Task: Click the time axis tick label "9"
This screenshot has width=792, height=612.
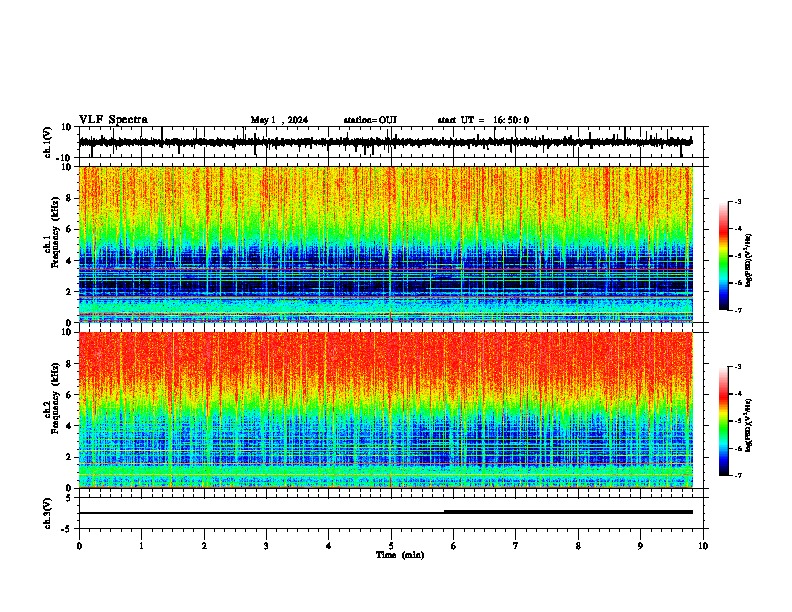Action: click(640, 546)
